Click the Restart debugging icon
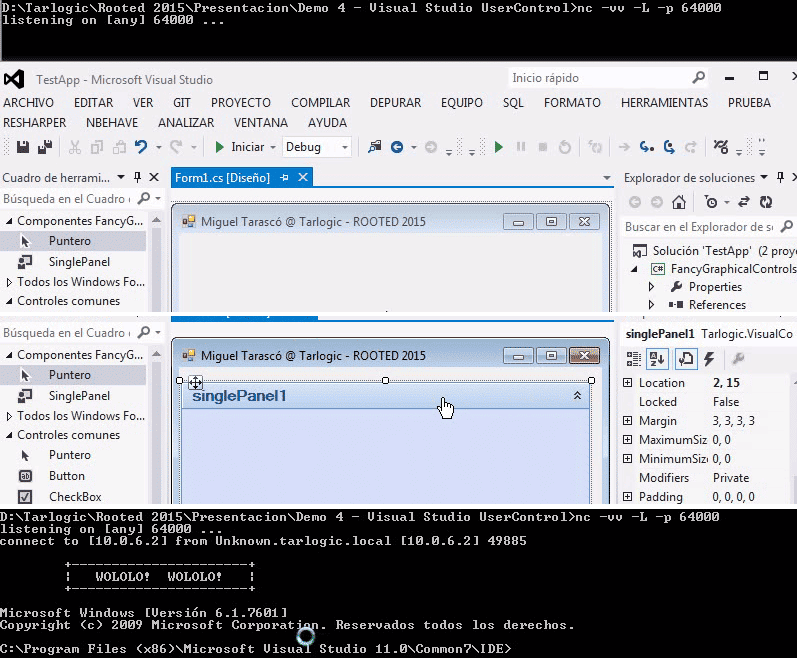Image resolution: width=797 pixels, height=658 pixels. point(565,147)
